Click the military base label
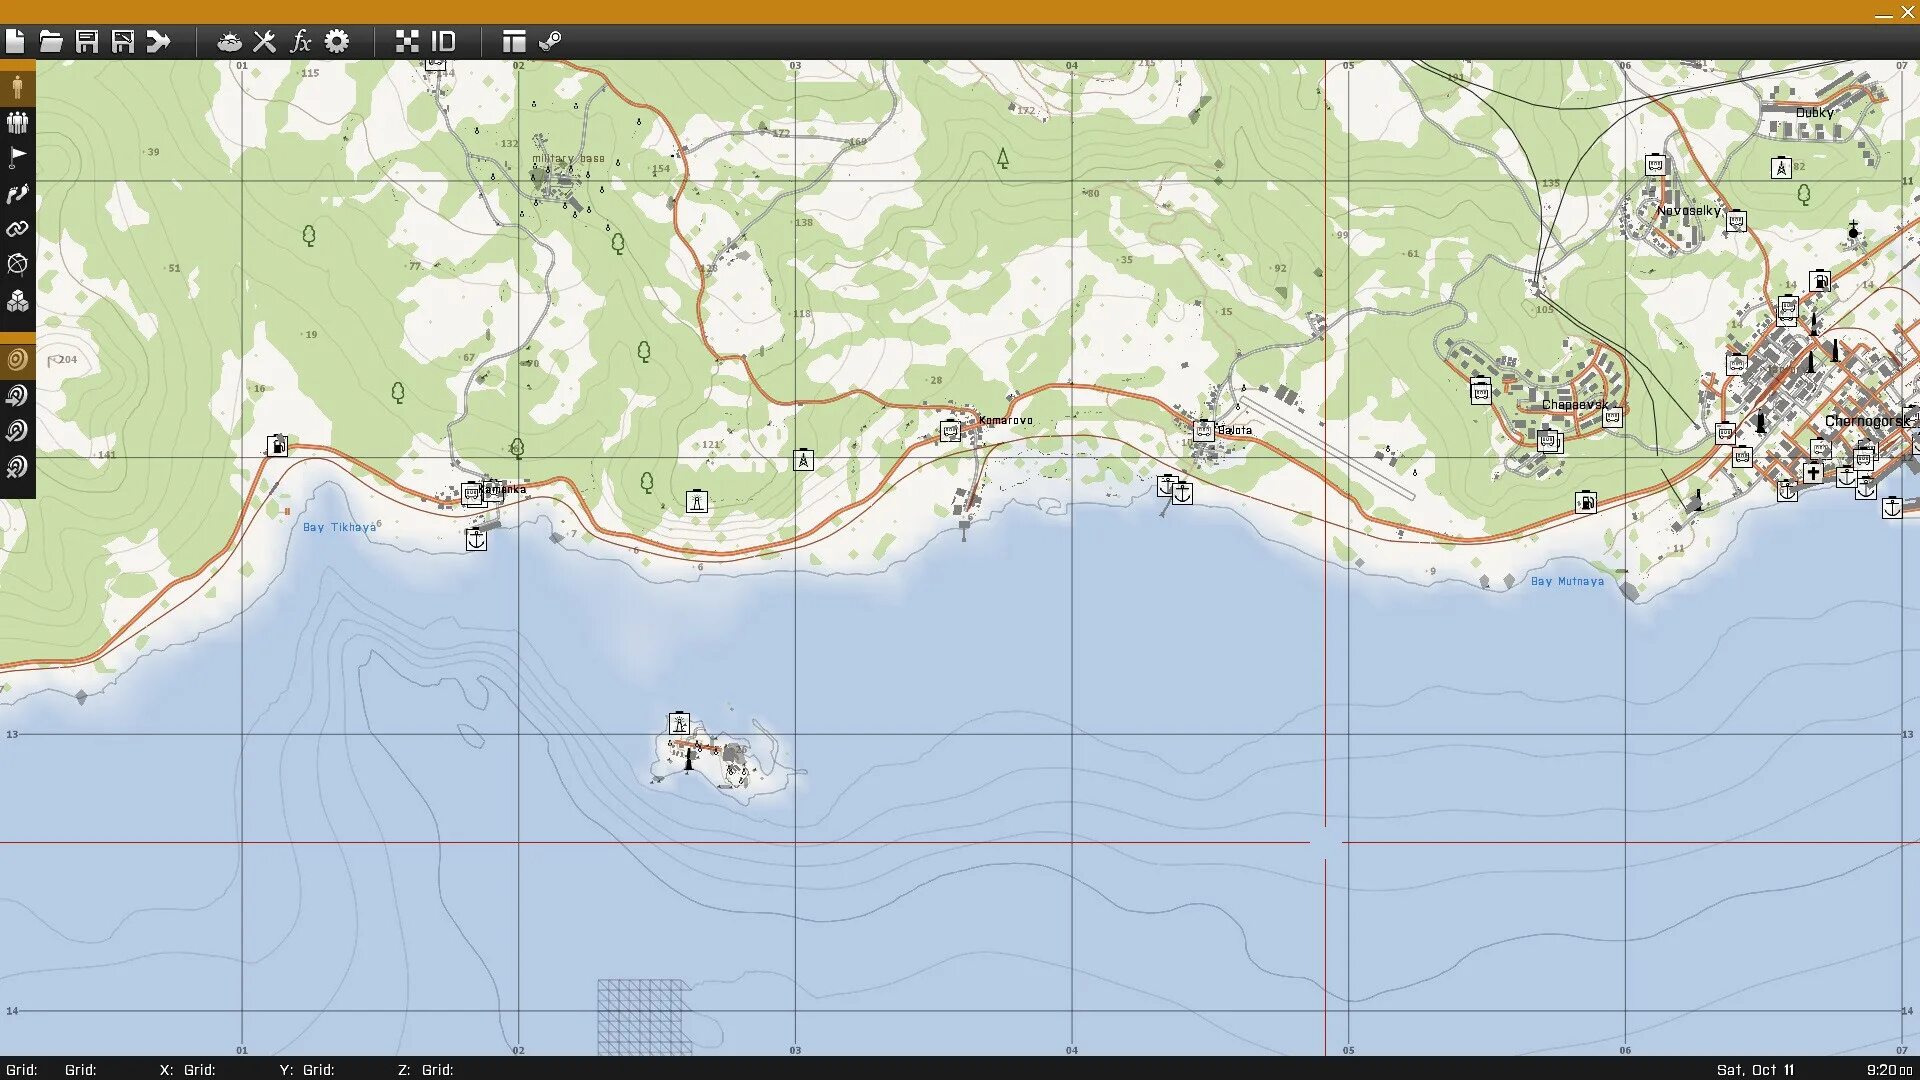 (x=568, y=159)
